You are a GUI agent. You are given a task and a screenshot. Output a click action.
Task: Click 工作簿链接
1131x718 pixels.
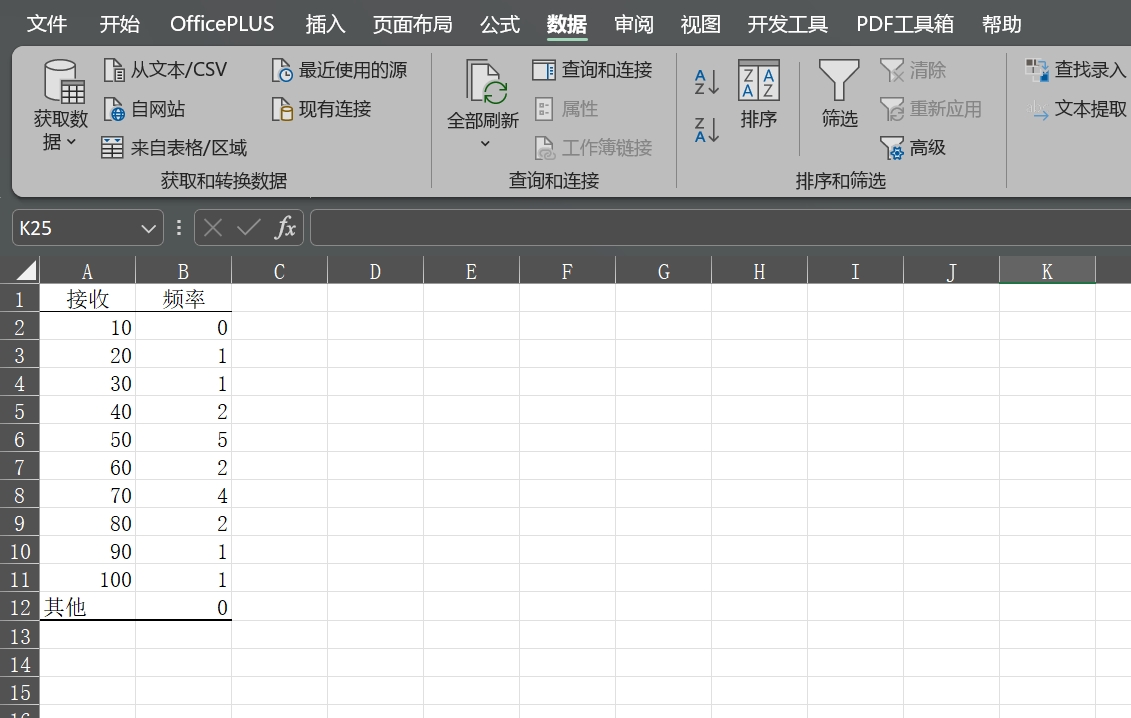(x=593, y=148)
